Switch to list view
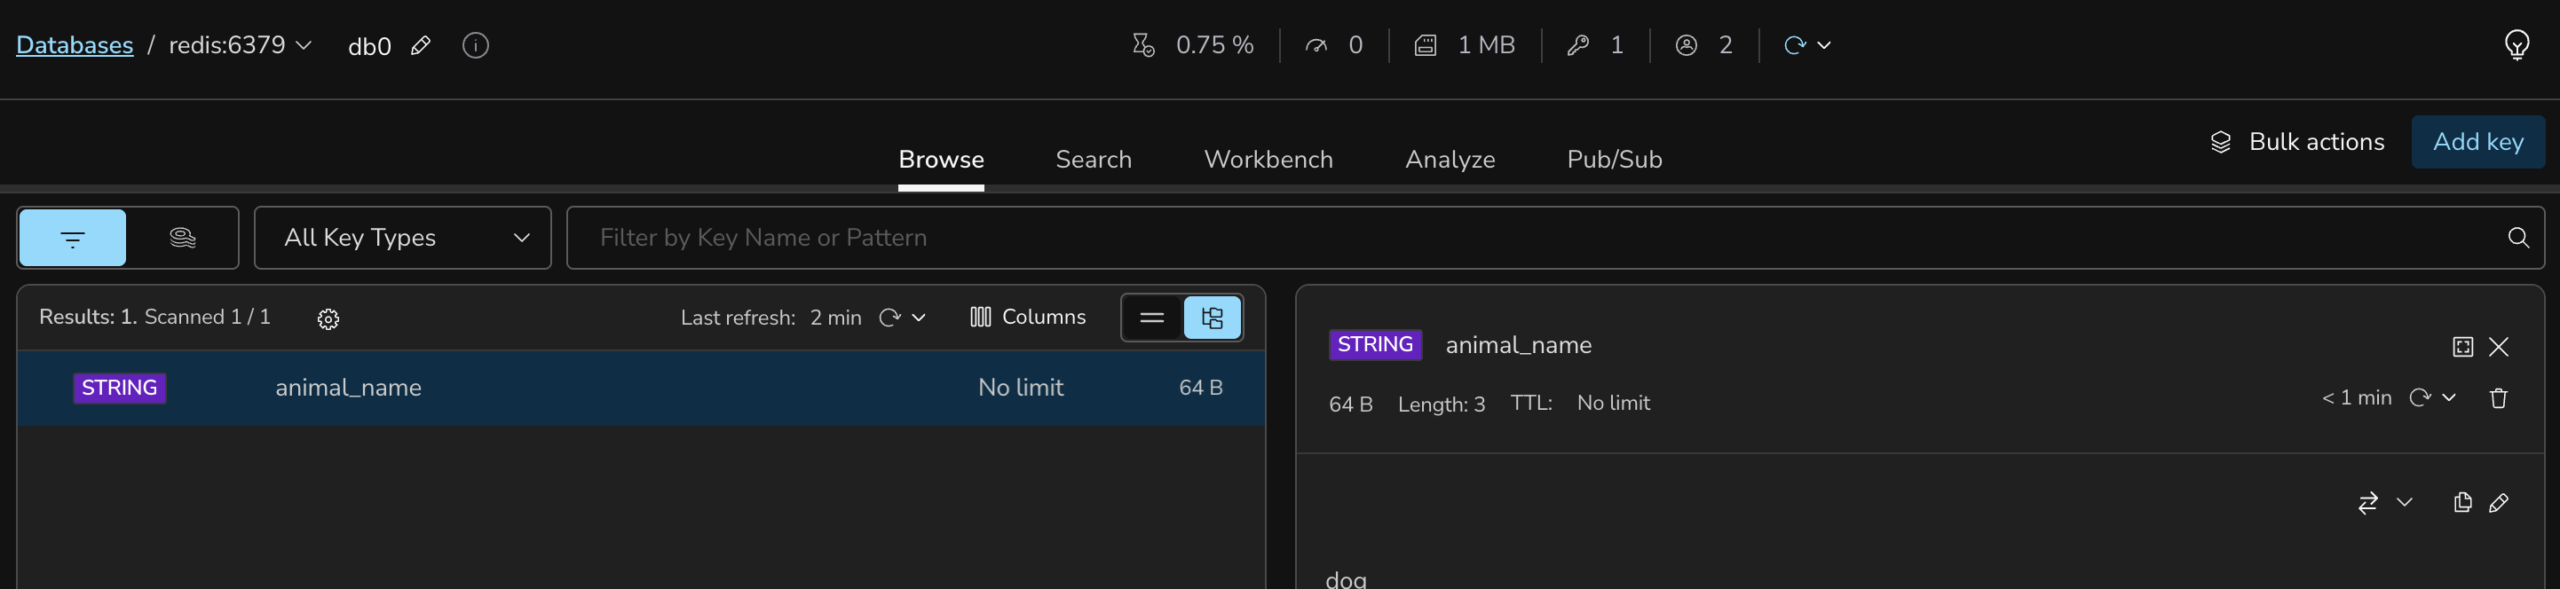 point(1152,318)
